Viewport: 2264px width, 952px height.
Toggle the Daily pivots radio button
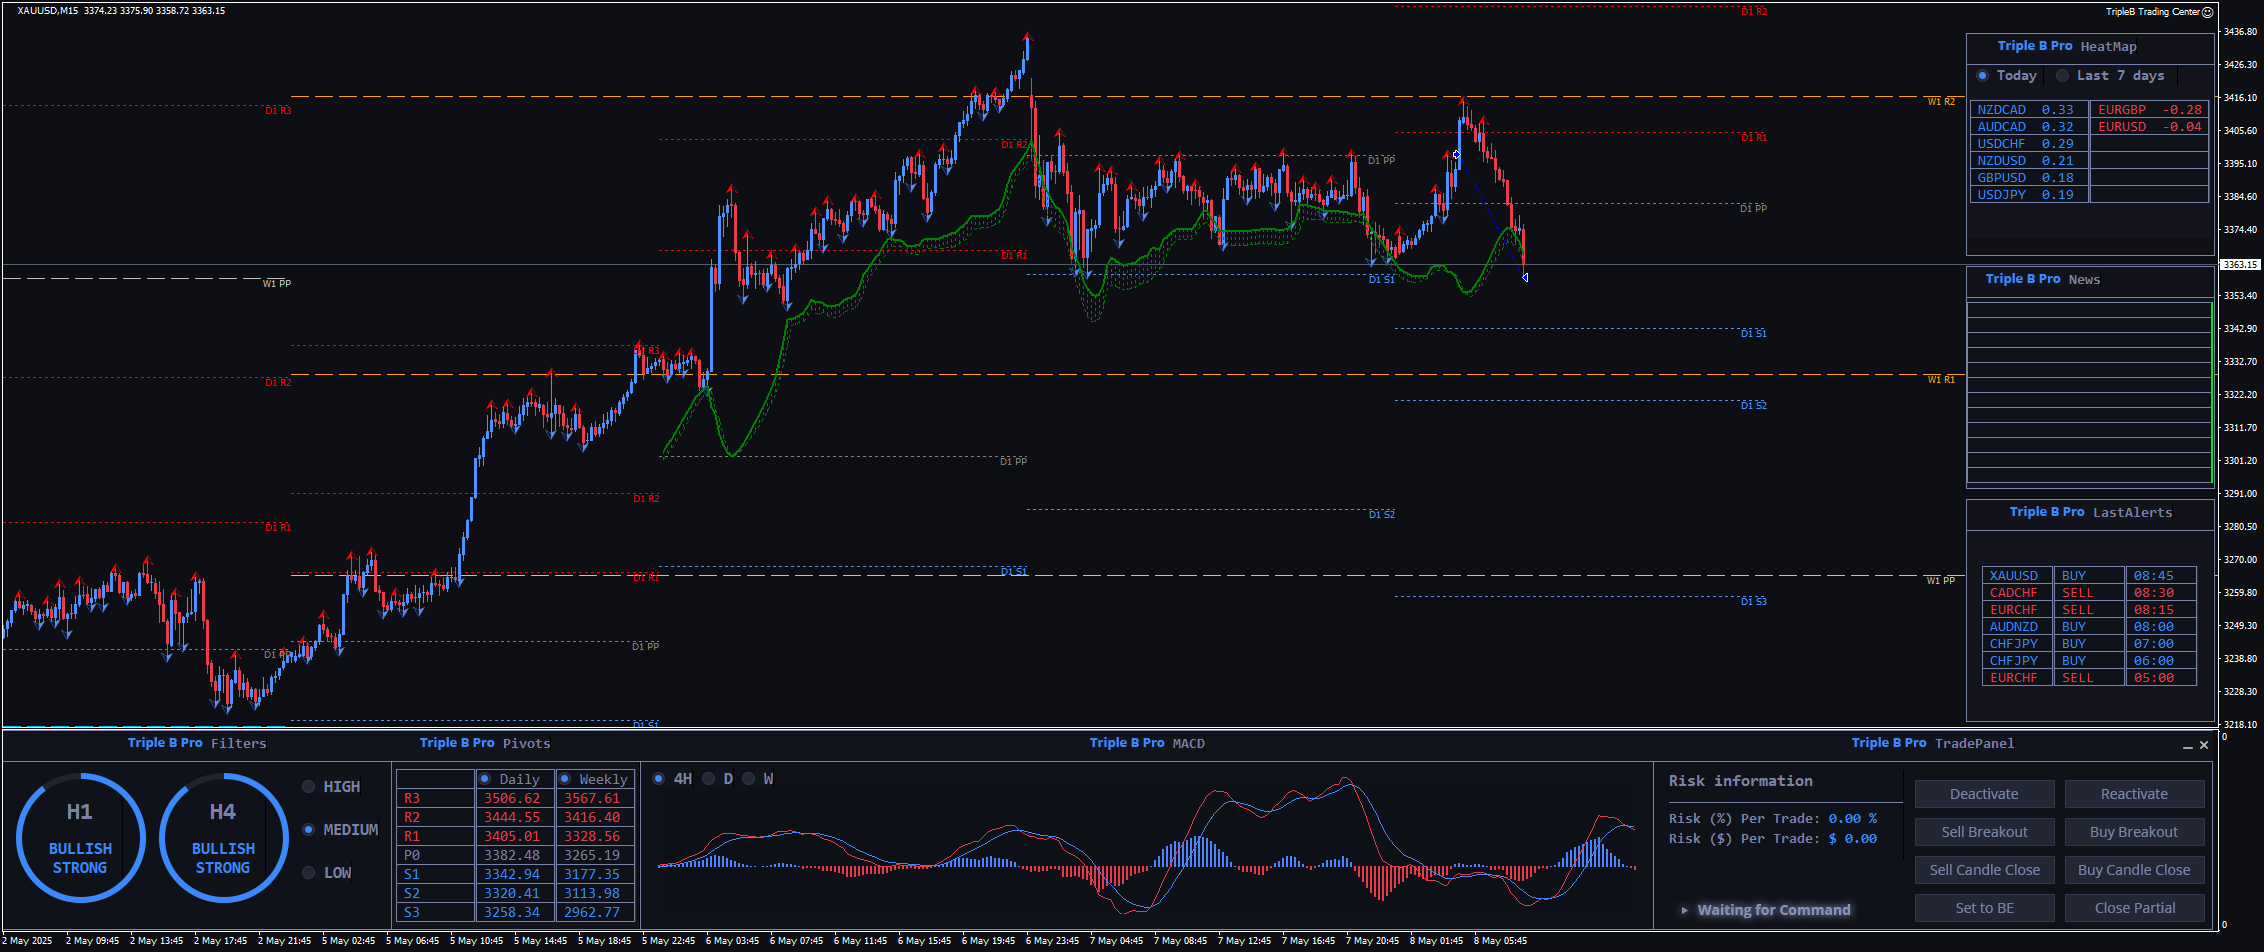click(485, 779)
